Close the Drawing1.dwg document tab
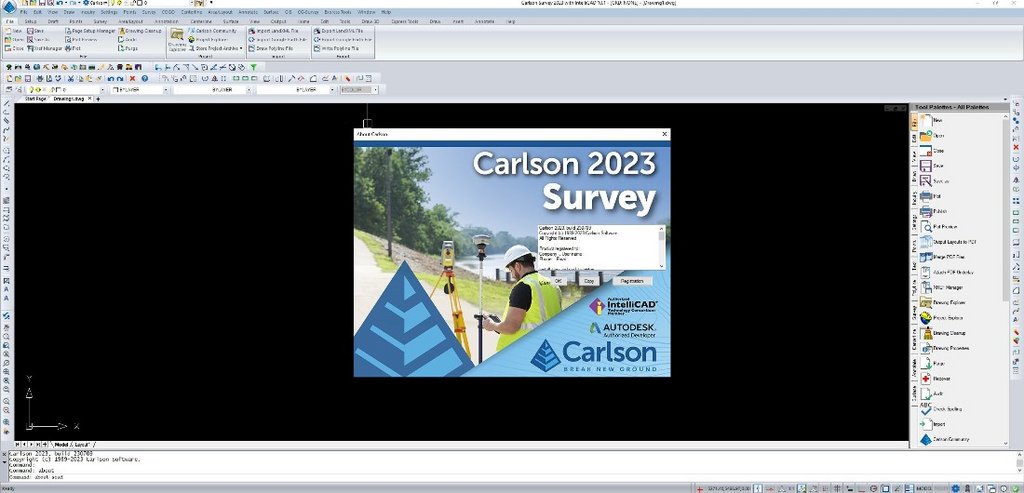Screen dimensions: 1024x493 (x=91, y=99)
